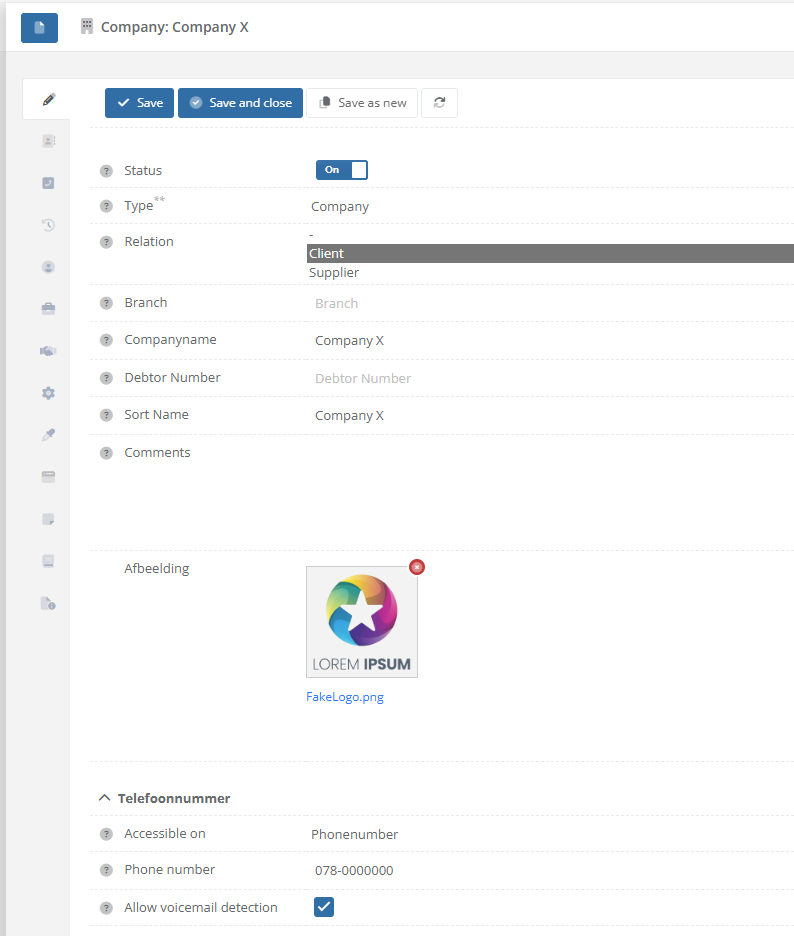
Task: Open the briefcase sidebar icon
Action: pos(48,309)
